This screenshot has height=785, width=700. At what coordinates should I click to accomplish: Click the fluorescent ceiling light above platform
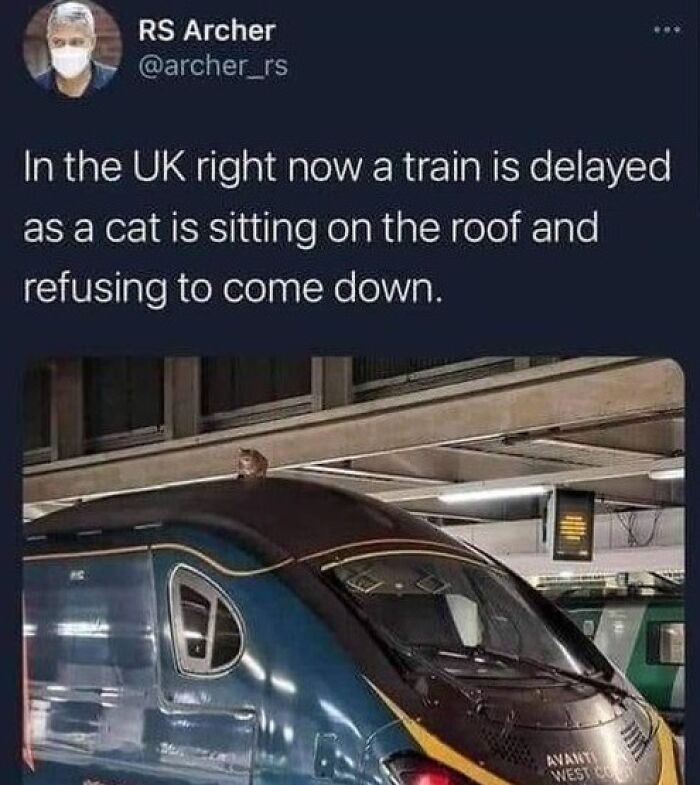pyautogui.click(x=491, y=495)
